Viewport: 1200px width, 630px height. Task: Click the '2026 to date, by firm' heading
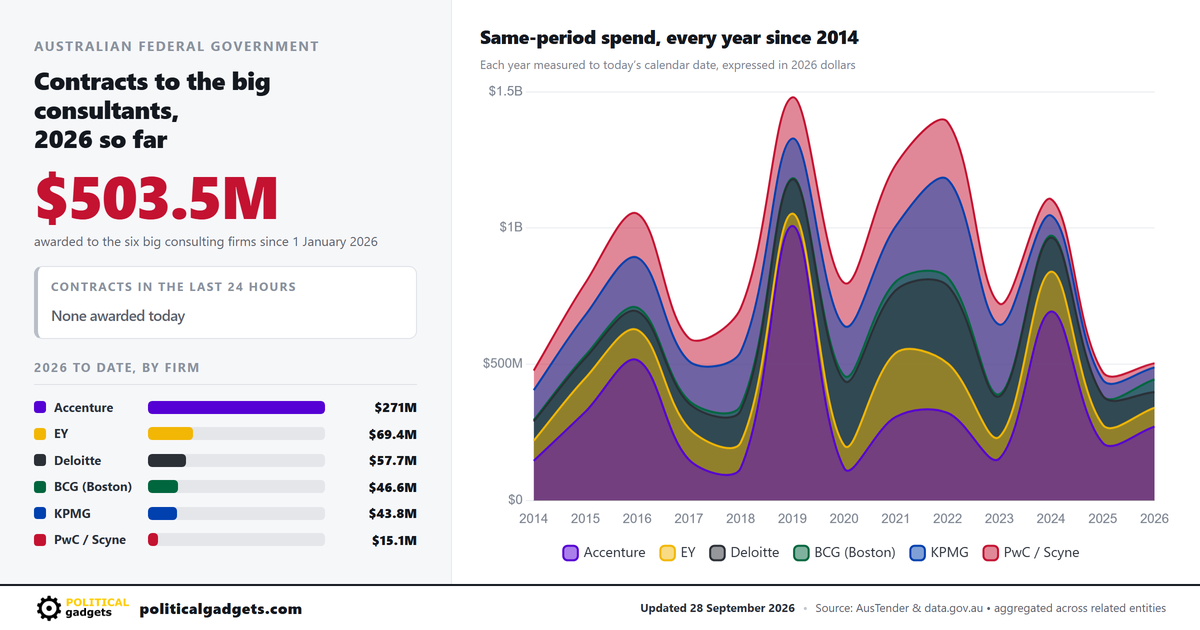(x=117, y=368)
